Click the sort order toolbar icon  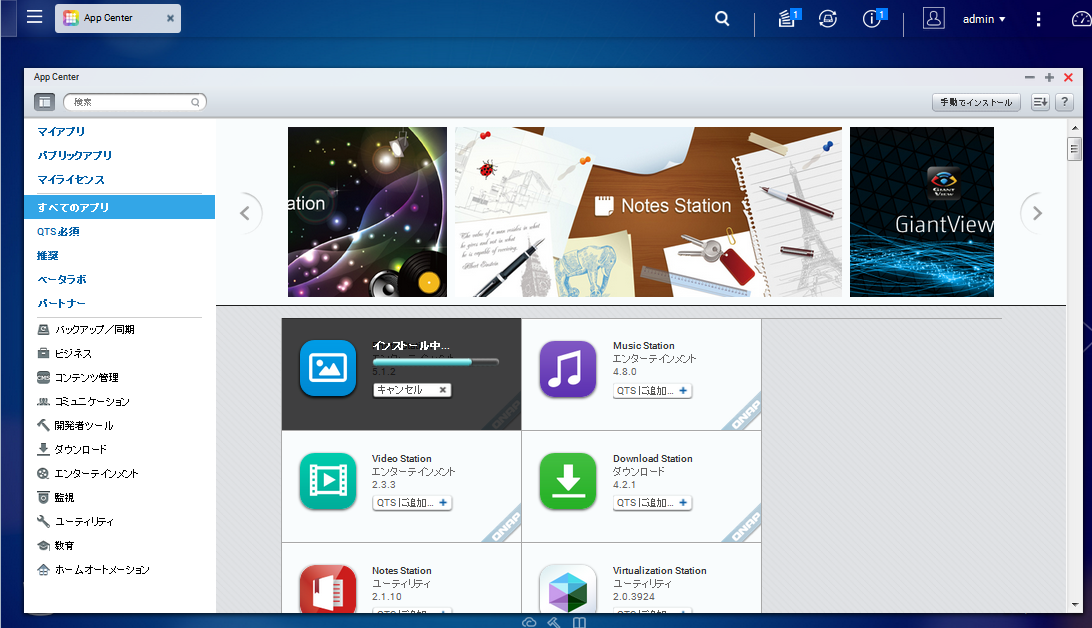1040,102
